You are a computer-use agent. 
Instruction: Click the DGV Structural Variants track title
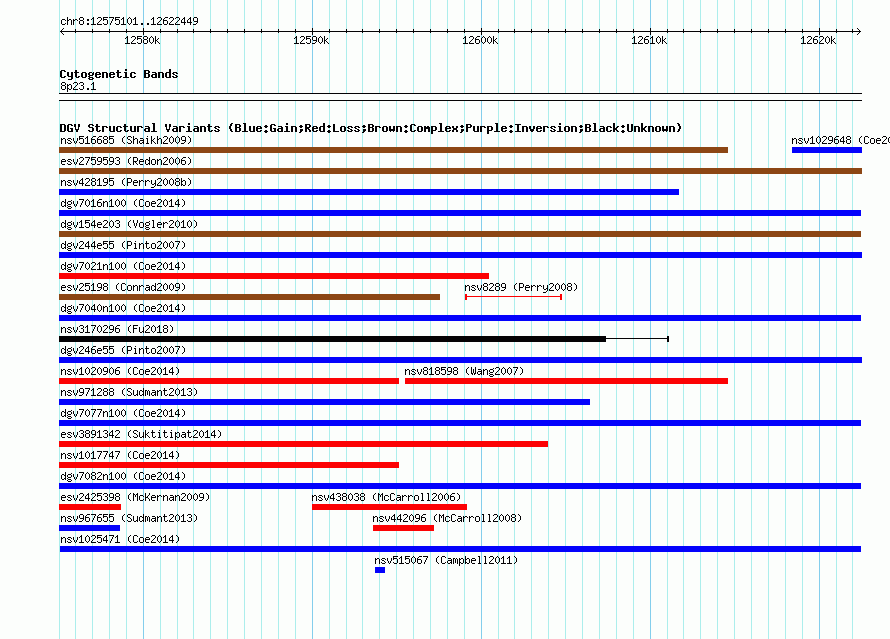click(371, 128)
